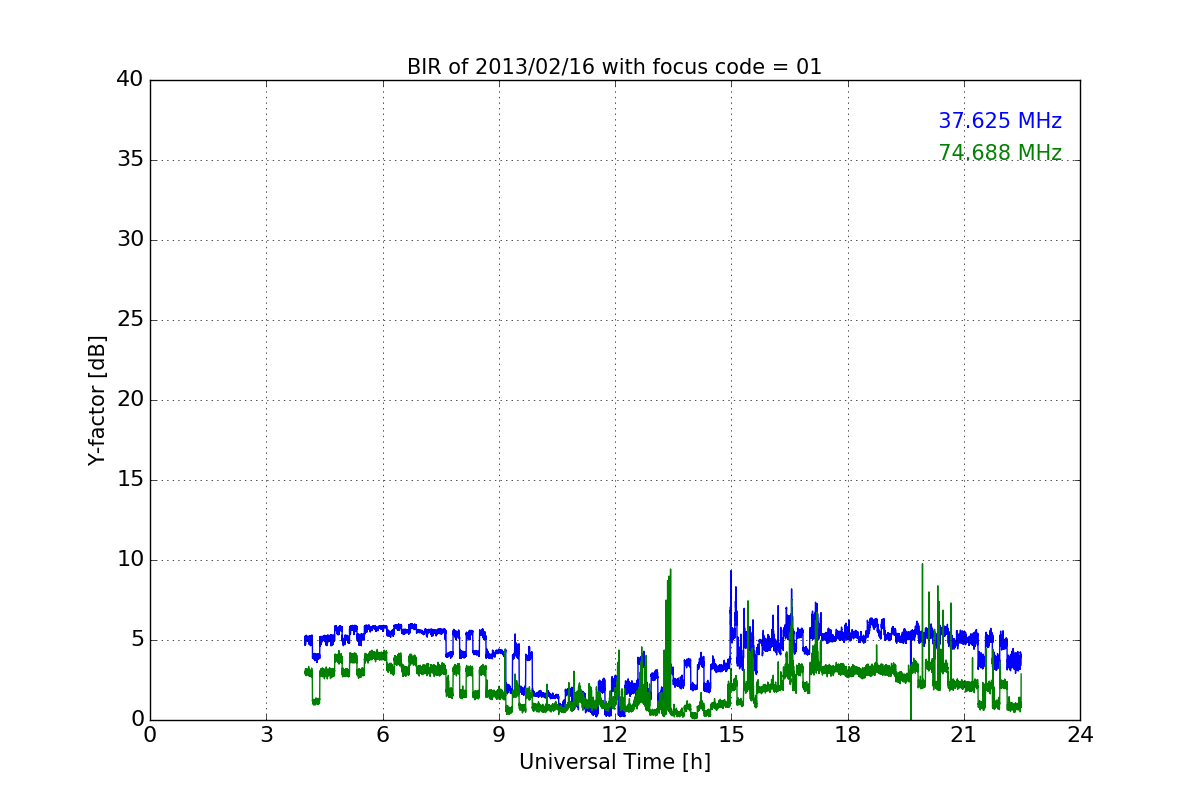The image size is (1200, 800).
Task: Click the x-axis tick label 3
Action: click(266, 735)
